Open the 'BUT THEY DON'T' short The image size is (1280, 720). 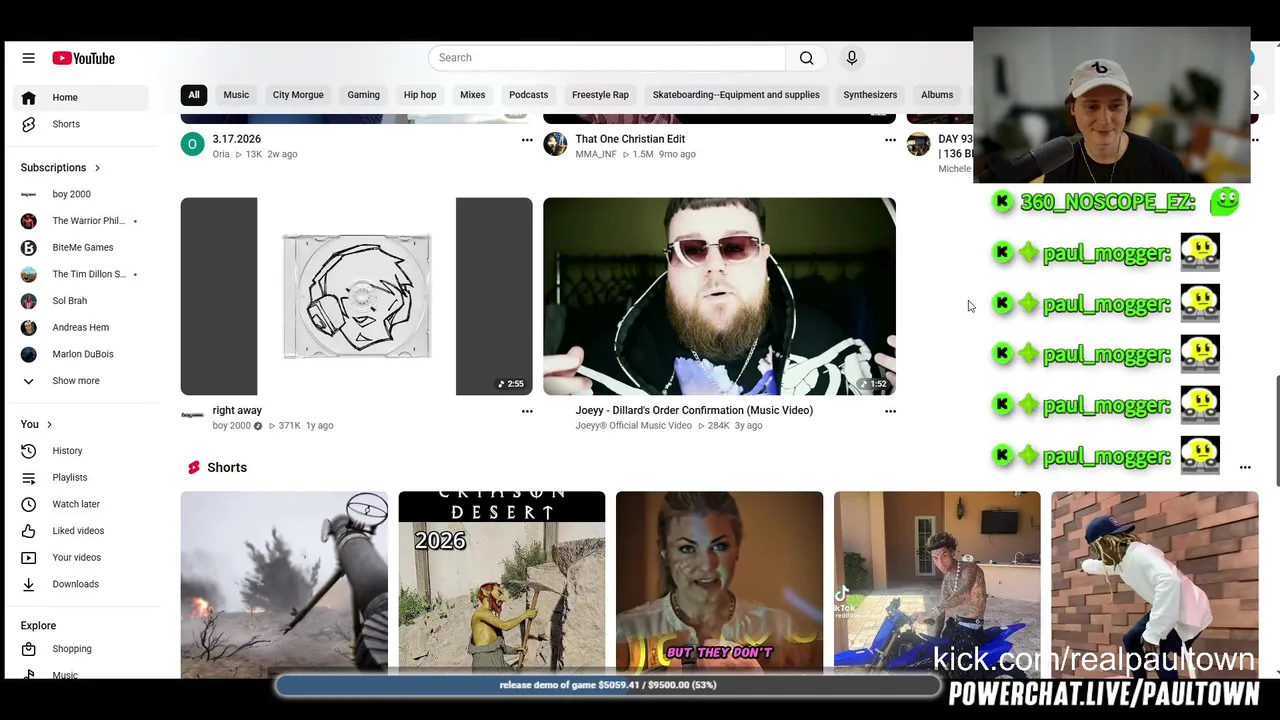tap(719, 583)
